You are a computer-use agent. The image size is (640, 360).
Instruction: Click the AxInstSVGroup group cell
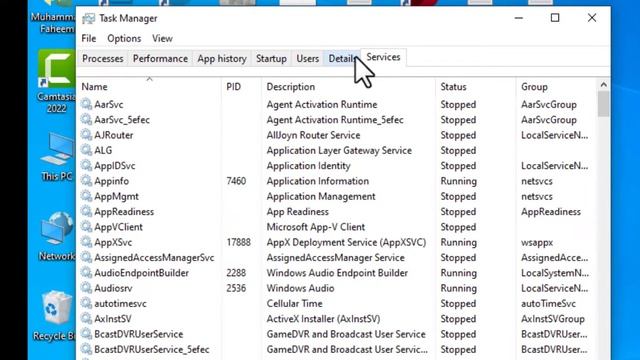553,319
